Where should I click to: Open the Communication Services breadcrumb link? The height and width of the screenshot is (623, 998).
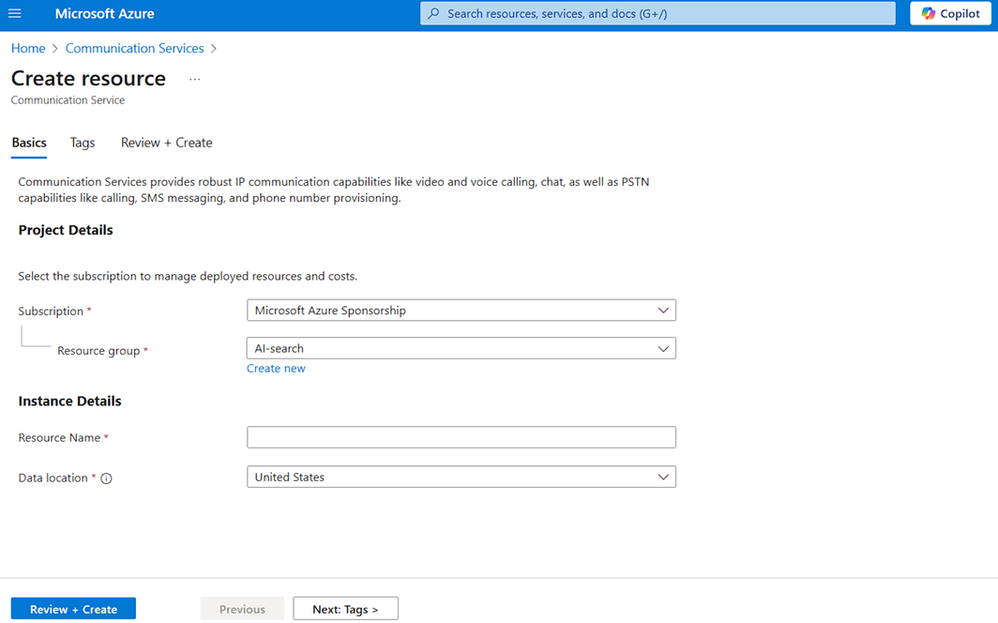coord(134,48)
